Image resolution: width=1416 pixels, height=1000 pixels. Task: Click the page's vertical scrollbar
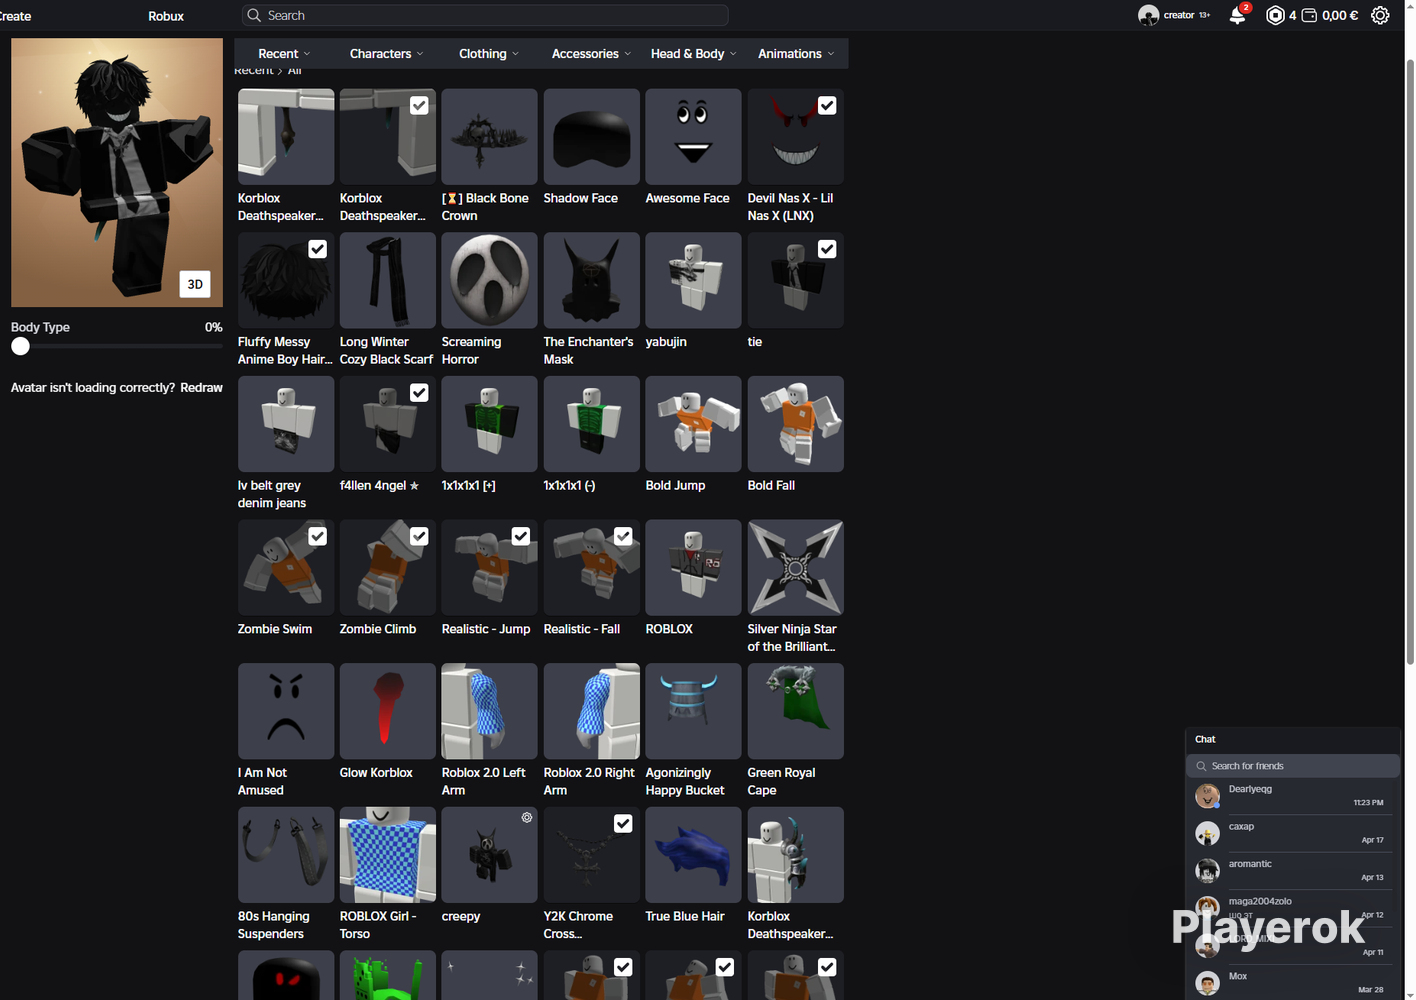pyautogui.click(x=1410, y=361)
